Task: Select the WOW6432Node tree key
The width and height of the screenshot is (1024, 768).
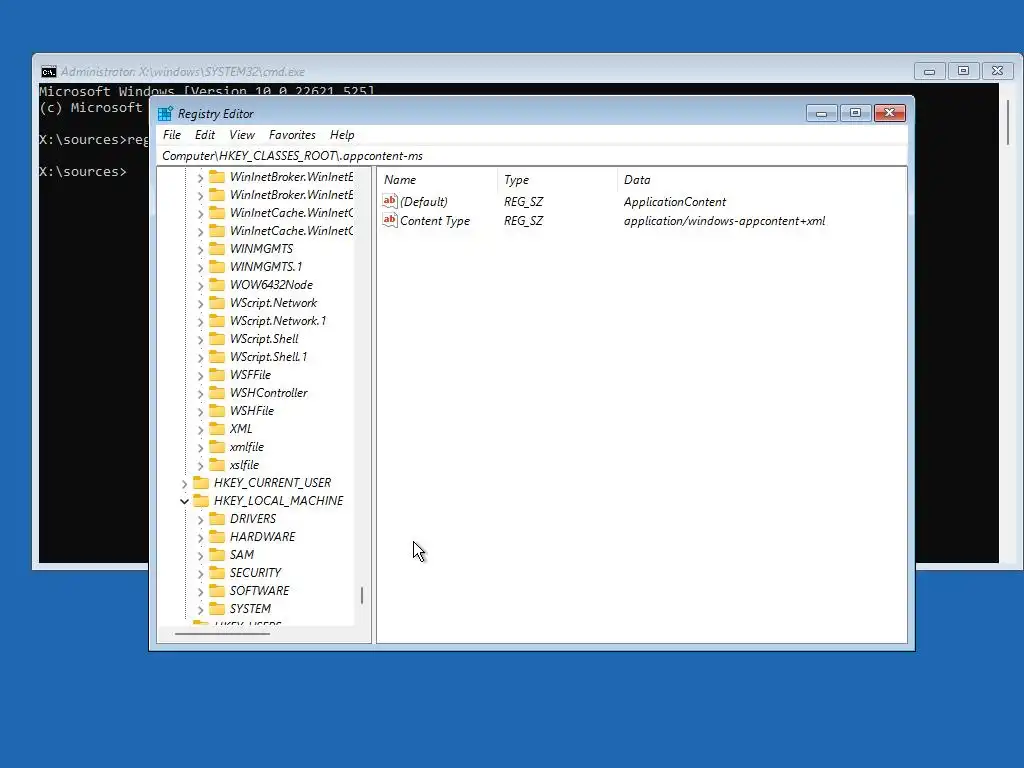Action: point(271,285)
